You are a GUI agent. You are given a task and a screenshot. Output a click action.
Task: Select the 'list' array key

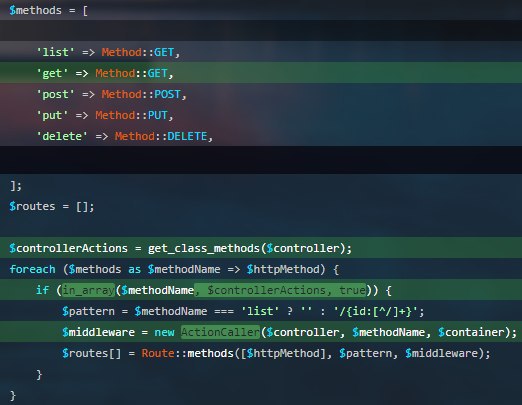55,52
